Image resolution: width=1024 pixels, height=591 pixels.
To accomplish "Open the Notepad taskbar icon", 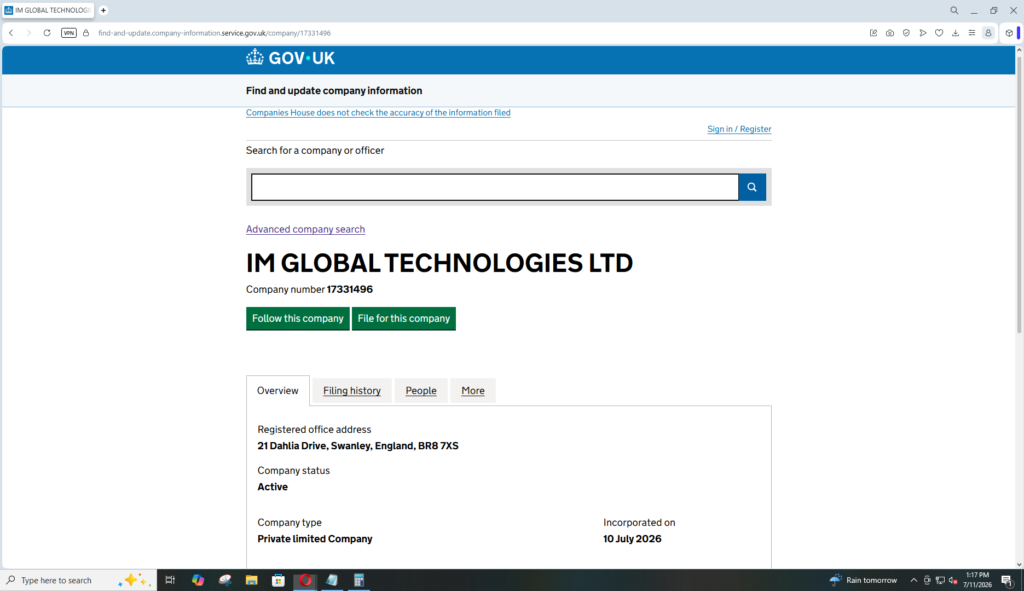I will (x=332, y=580).
